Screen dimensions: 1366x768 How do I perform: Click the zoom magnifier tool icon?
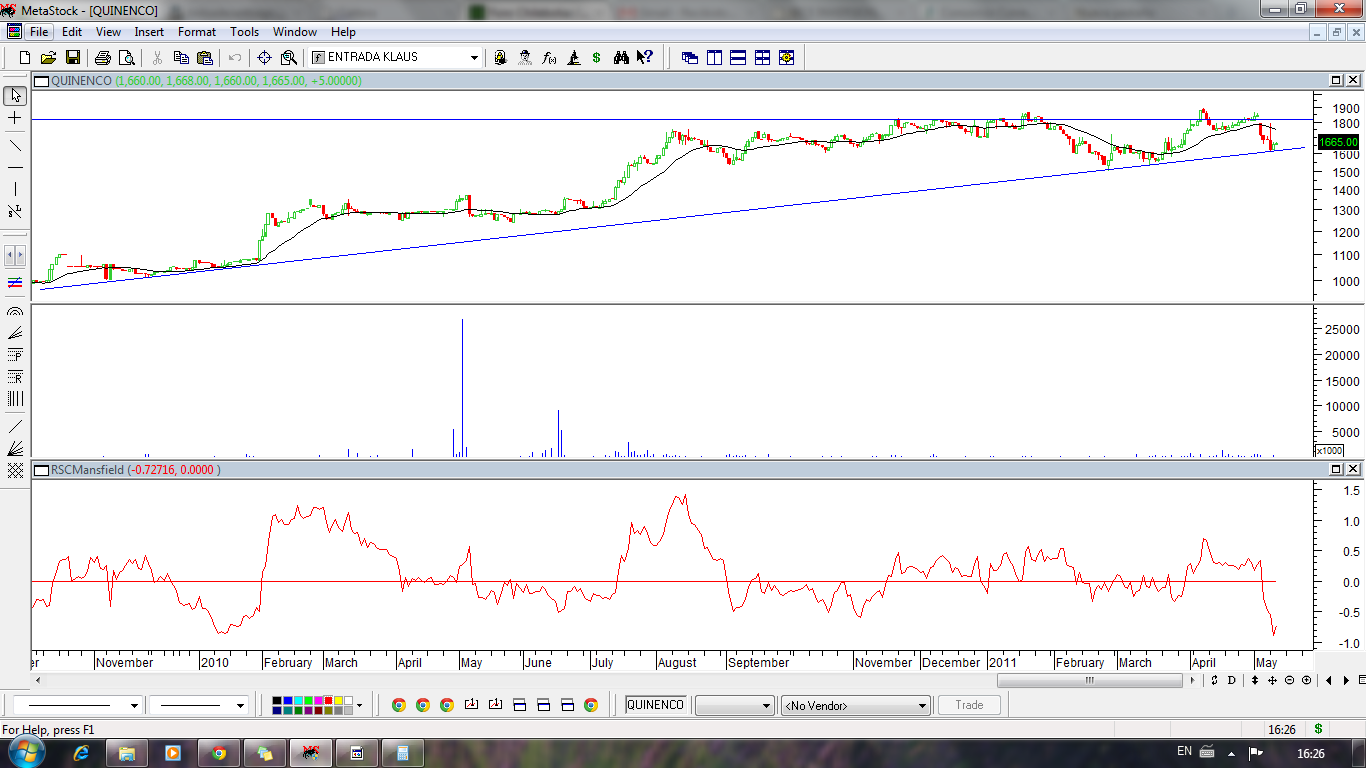(x=289, y=58)
